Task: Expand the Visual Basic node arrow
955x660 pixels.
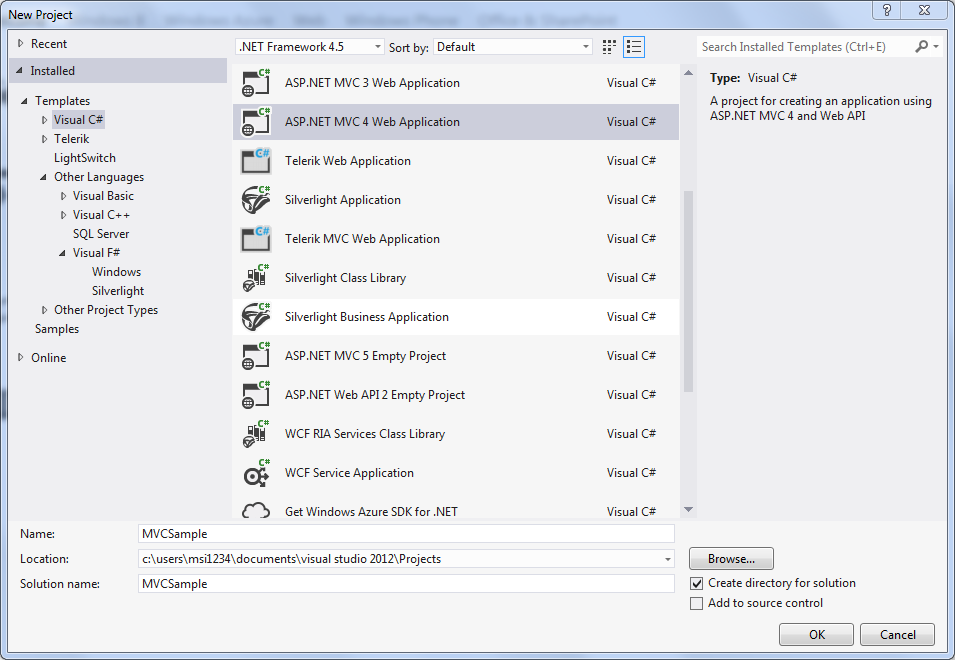Action: pos(63,196)
